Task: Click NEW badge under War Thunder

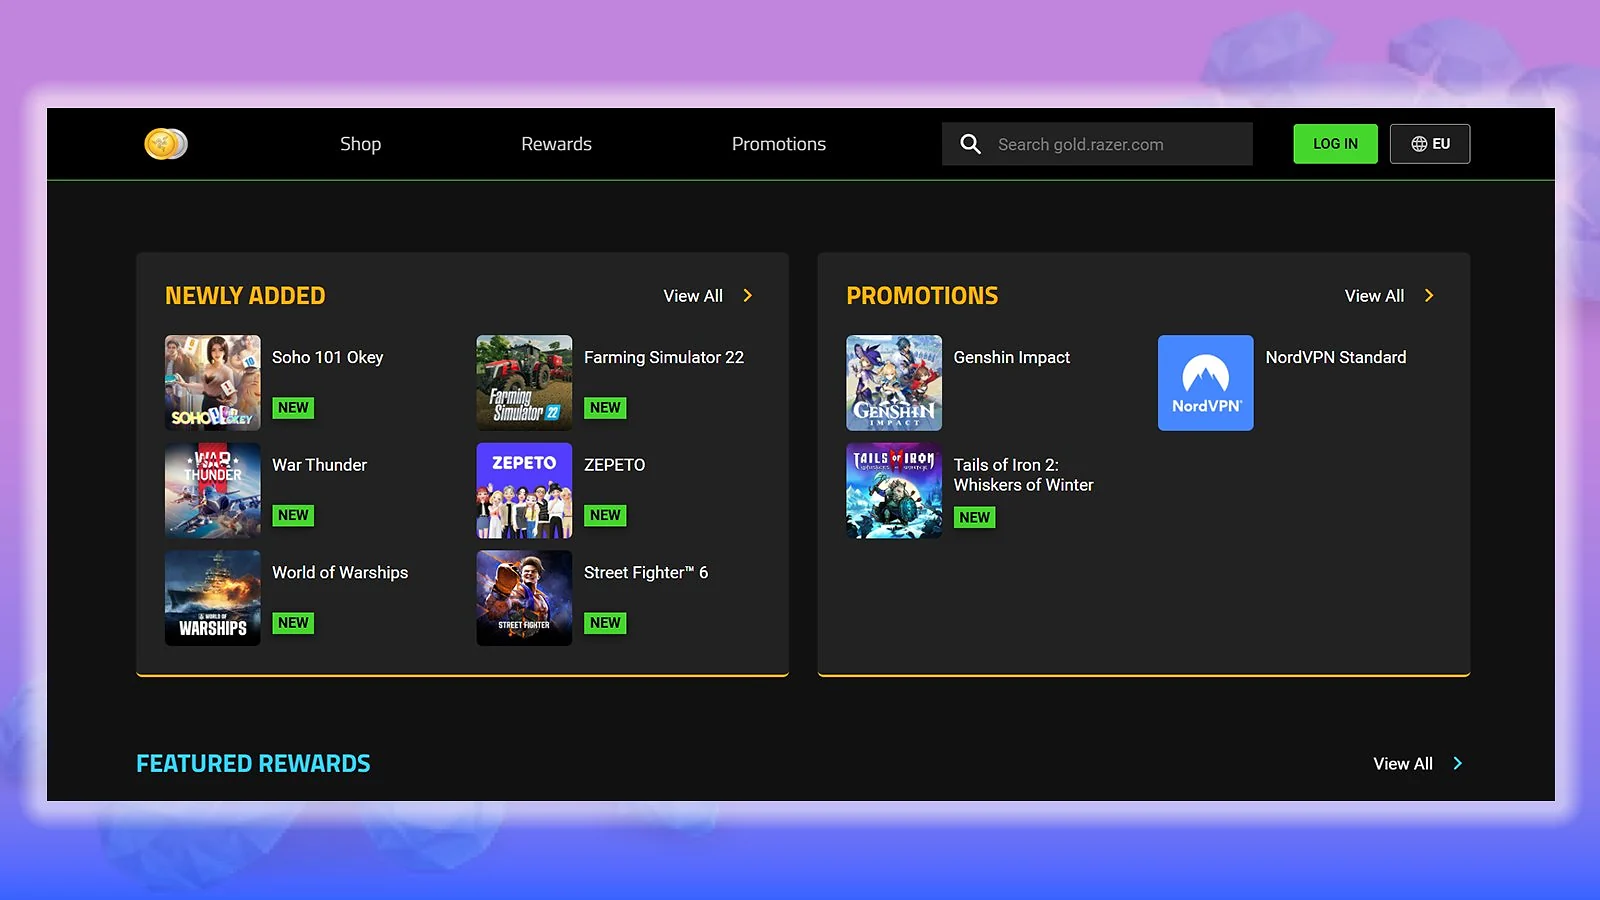Action: (293, 515)
